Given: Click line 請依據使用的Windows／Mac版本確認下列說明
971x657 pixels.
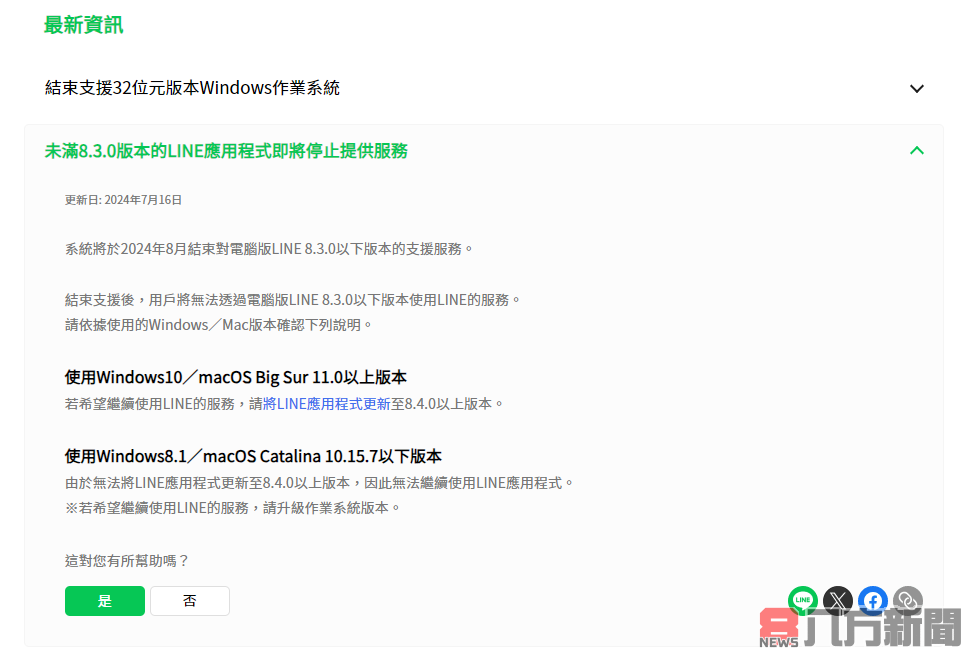Looking at the screenshot, I should point(218,325).
